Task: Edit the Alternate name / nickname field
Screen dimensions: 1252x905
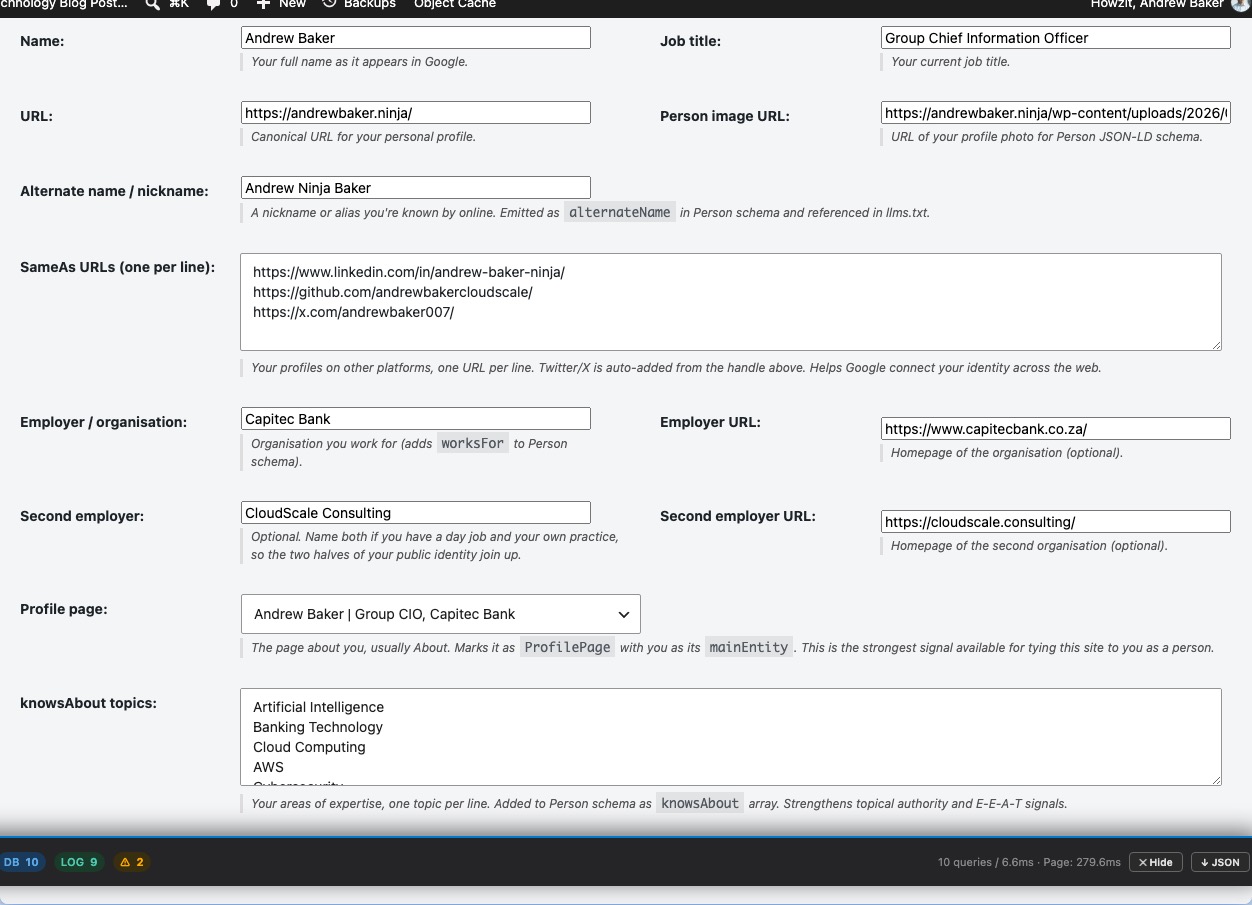Action: pos(416,188)
